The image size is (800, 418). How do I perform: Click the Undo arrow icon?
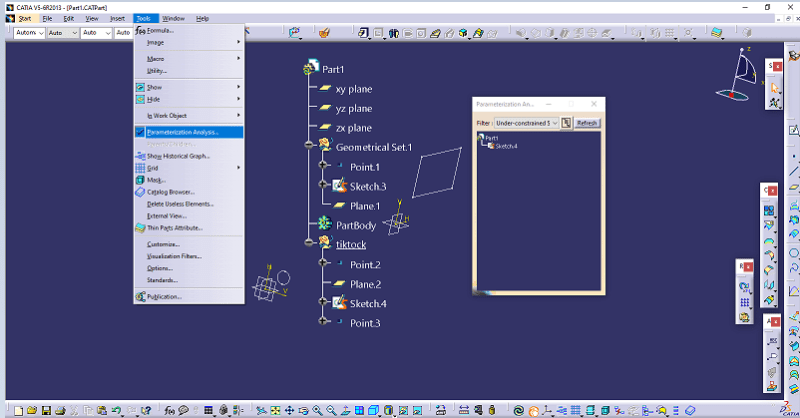click(x=116, y=410)
